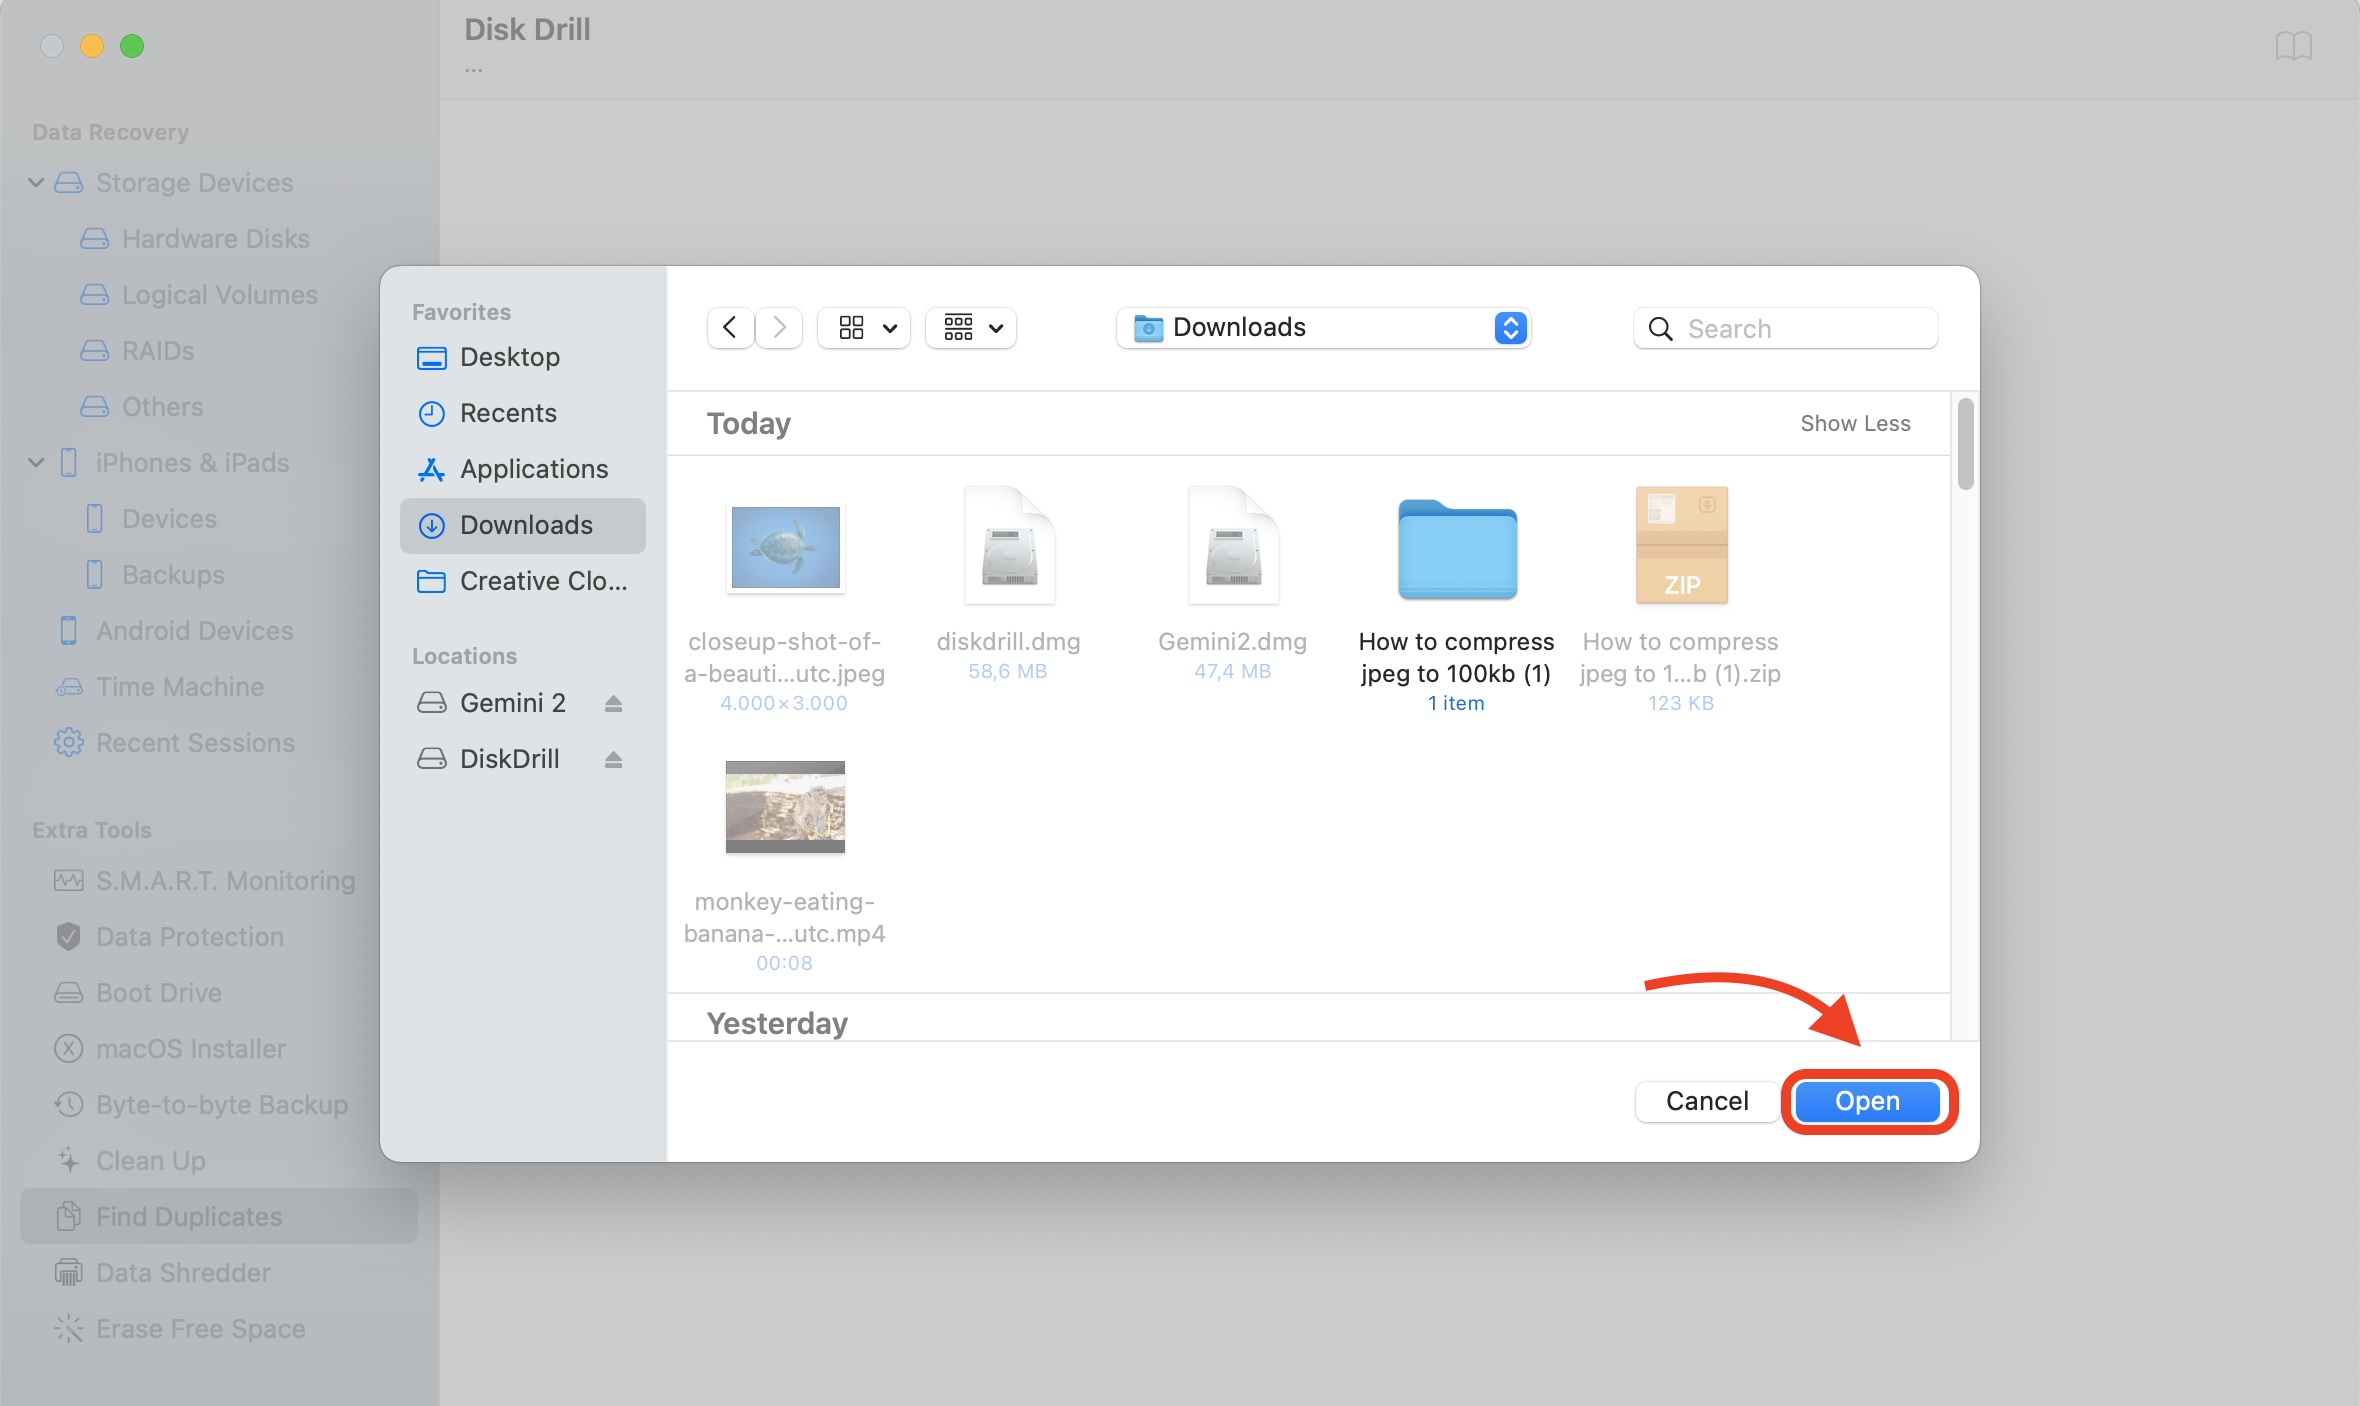Select Applications in Favorites sidebar

click(533, 470)
